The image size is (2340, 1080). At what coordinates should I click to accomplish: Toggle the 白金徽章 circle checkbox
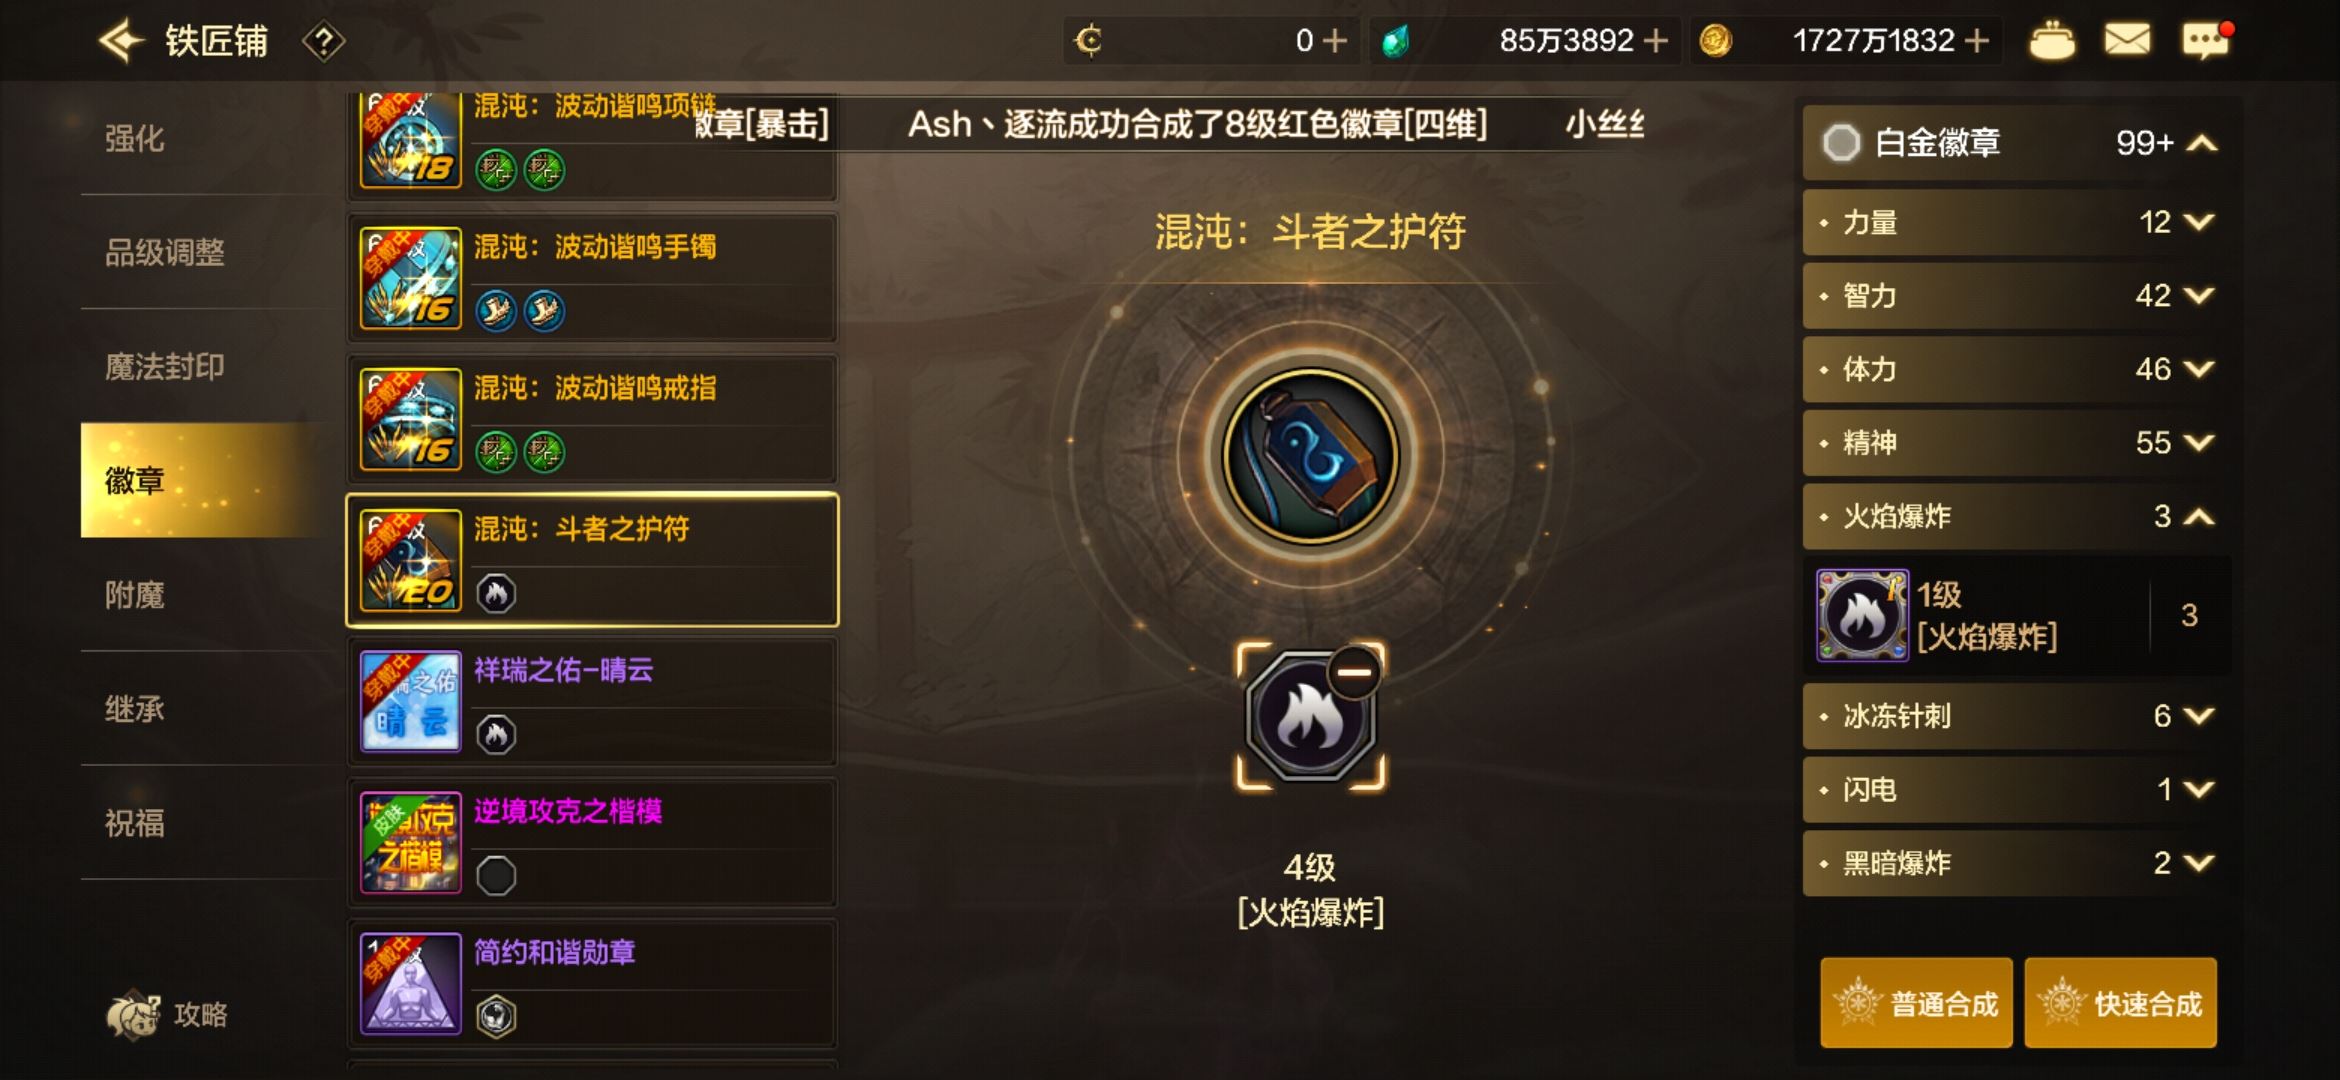pos(1841,143)
